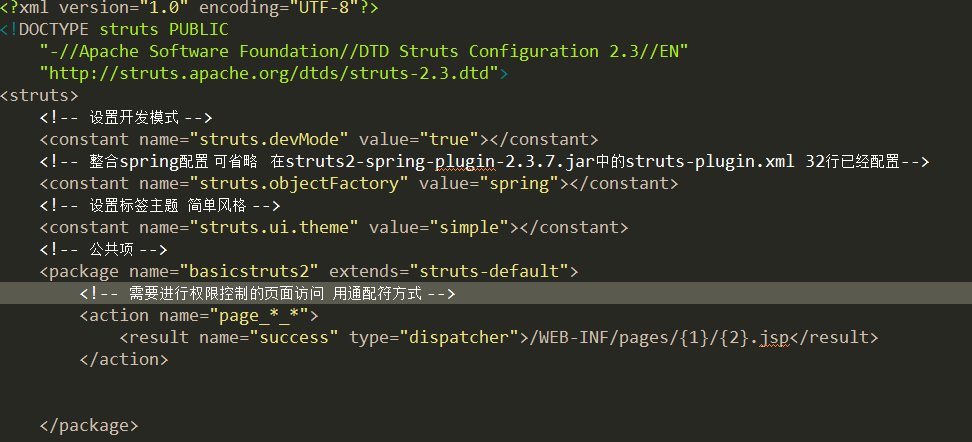Click the 设置开发模式 comment
Screen dimensions: 972x442
click(126, 117)
